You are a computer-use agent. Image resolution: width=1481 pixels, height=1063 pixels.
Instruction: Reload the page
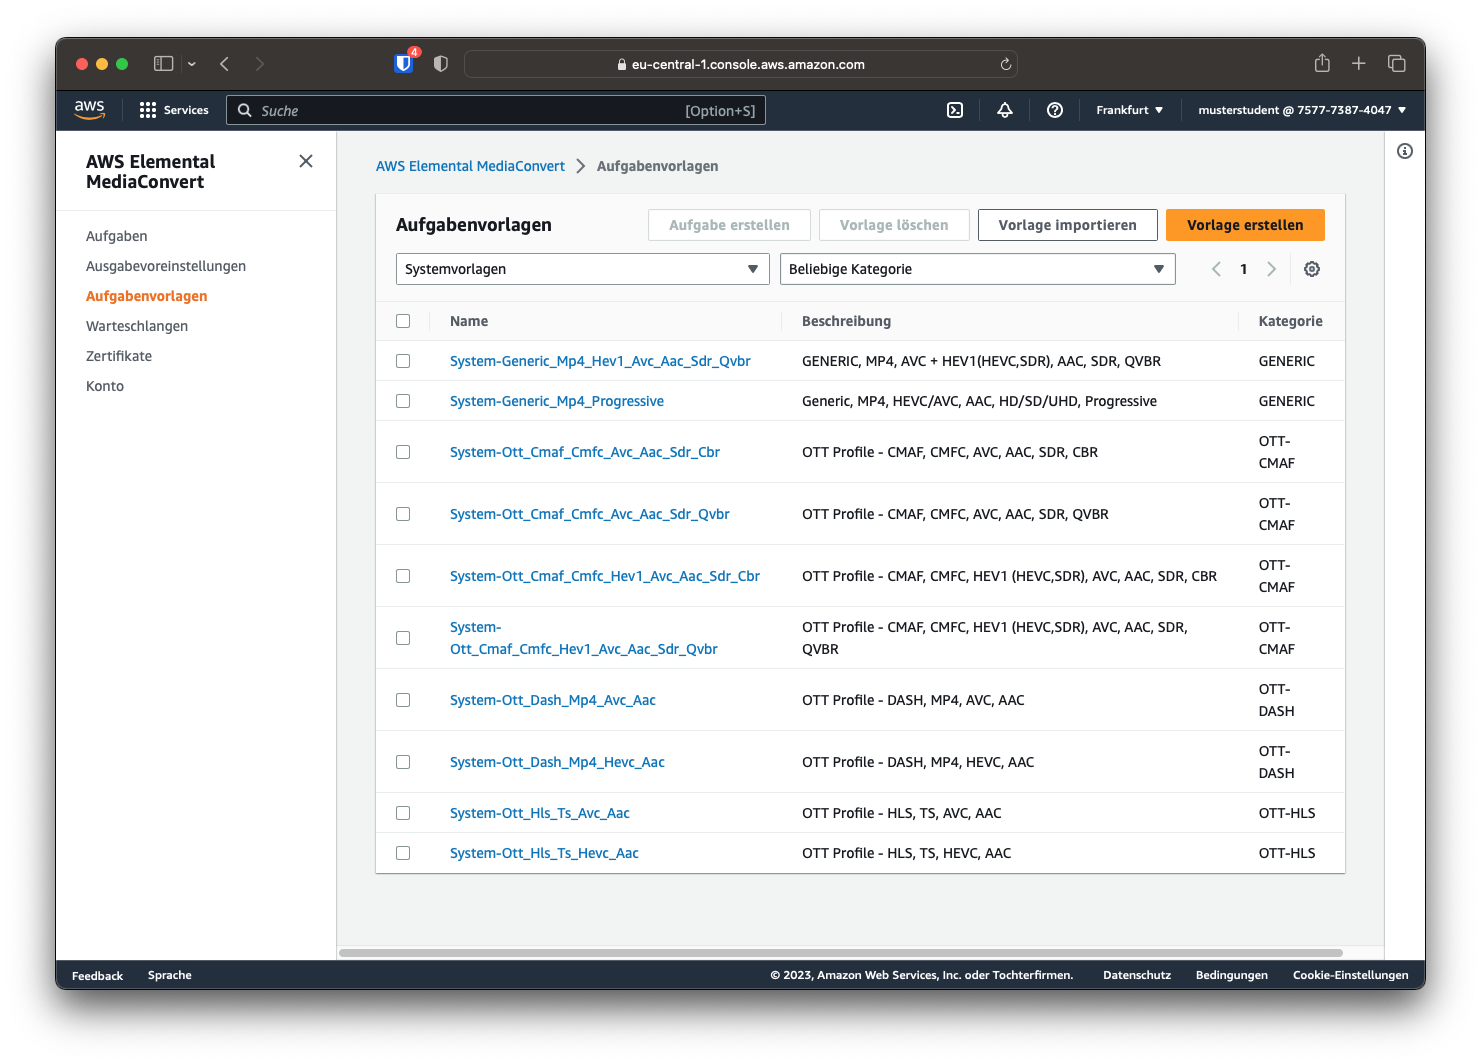pyautogui.click(x=1006, y=64)
